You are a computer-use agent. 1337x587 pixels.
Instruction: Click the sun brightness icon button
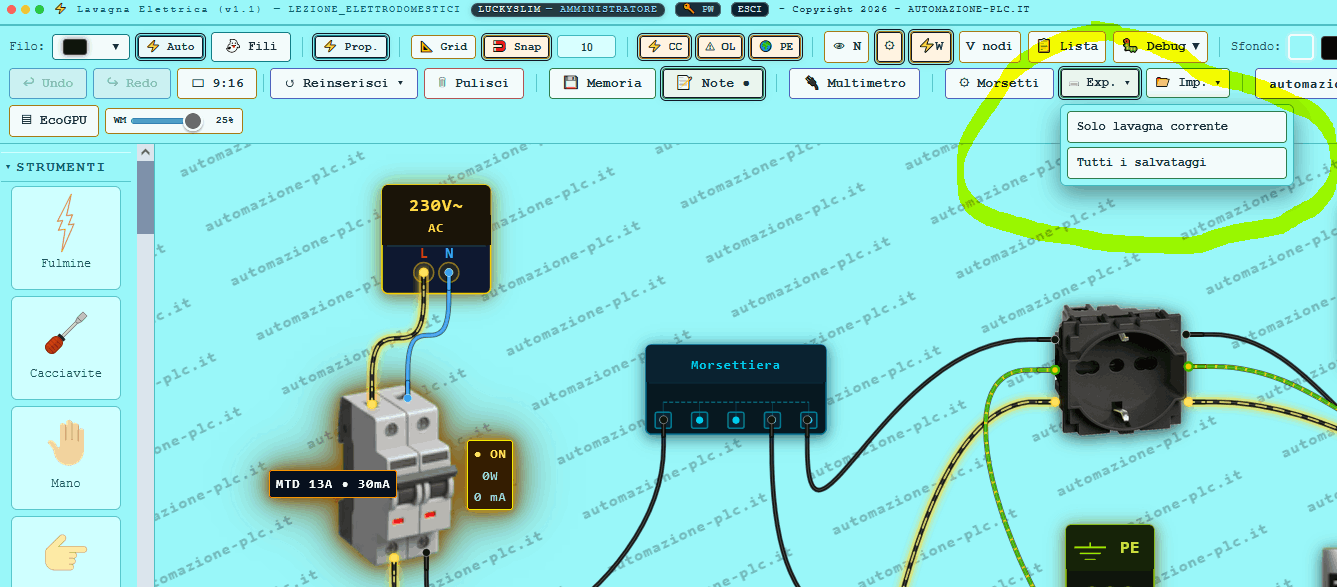[889, 47]
